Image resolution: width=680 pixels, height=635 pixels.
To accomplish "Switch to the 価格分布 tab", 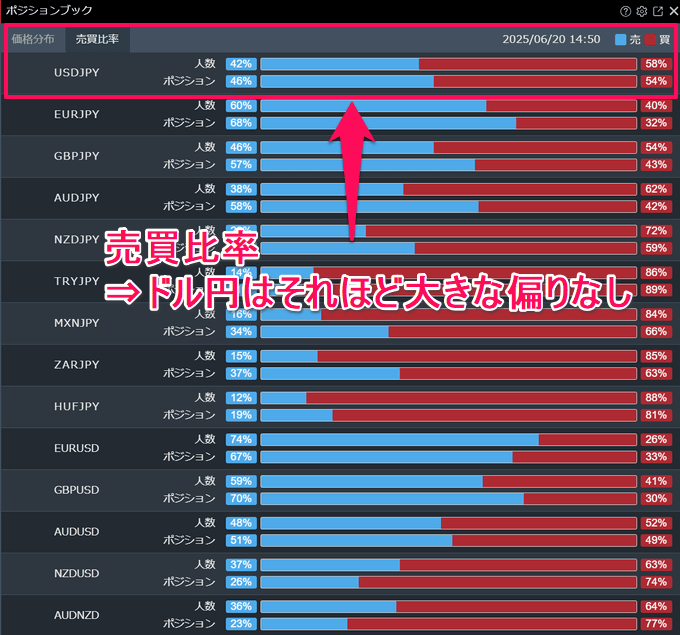I will point(33,39).
